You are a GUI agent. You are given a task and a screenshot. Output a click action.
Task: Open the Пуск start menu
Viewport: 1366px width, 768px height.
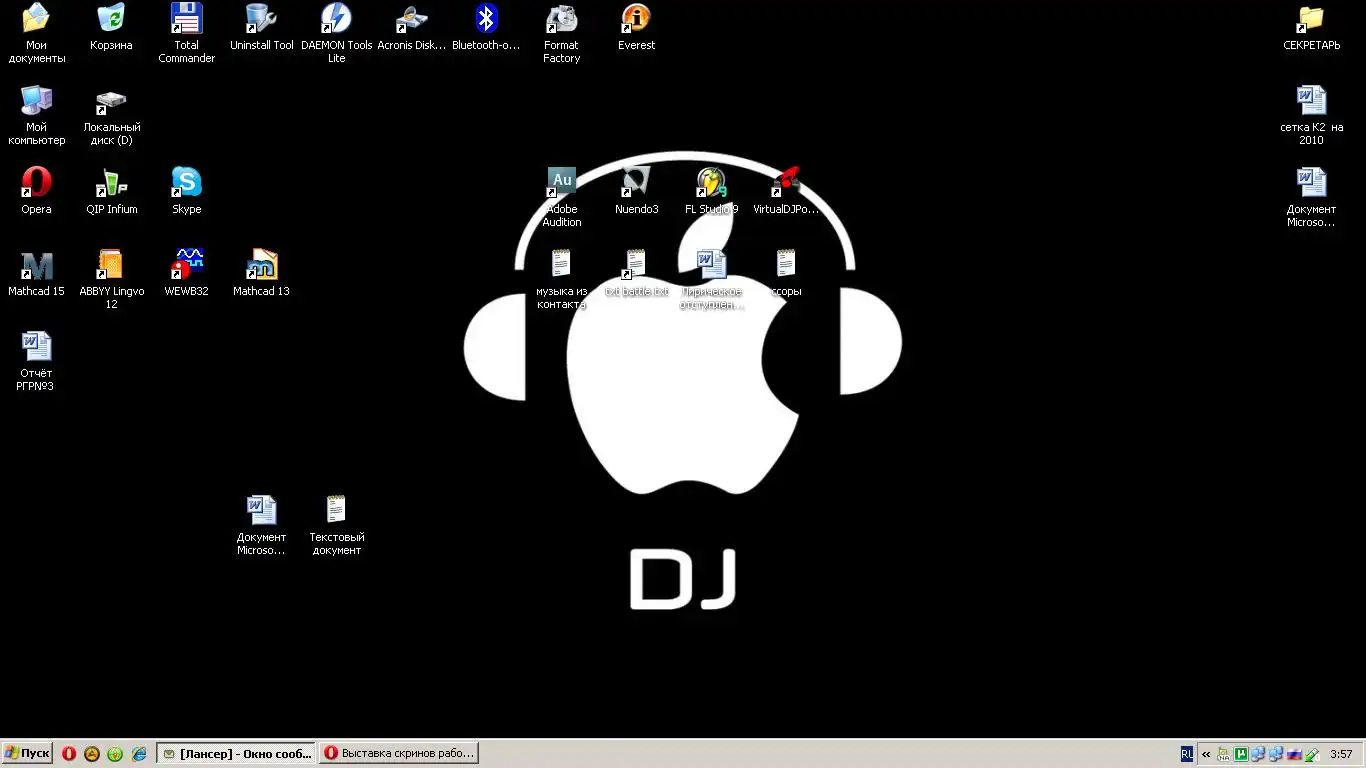tap(27, 754)
